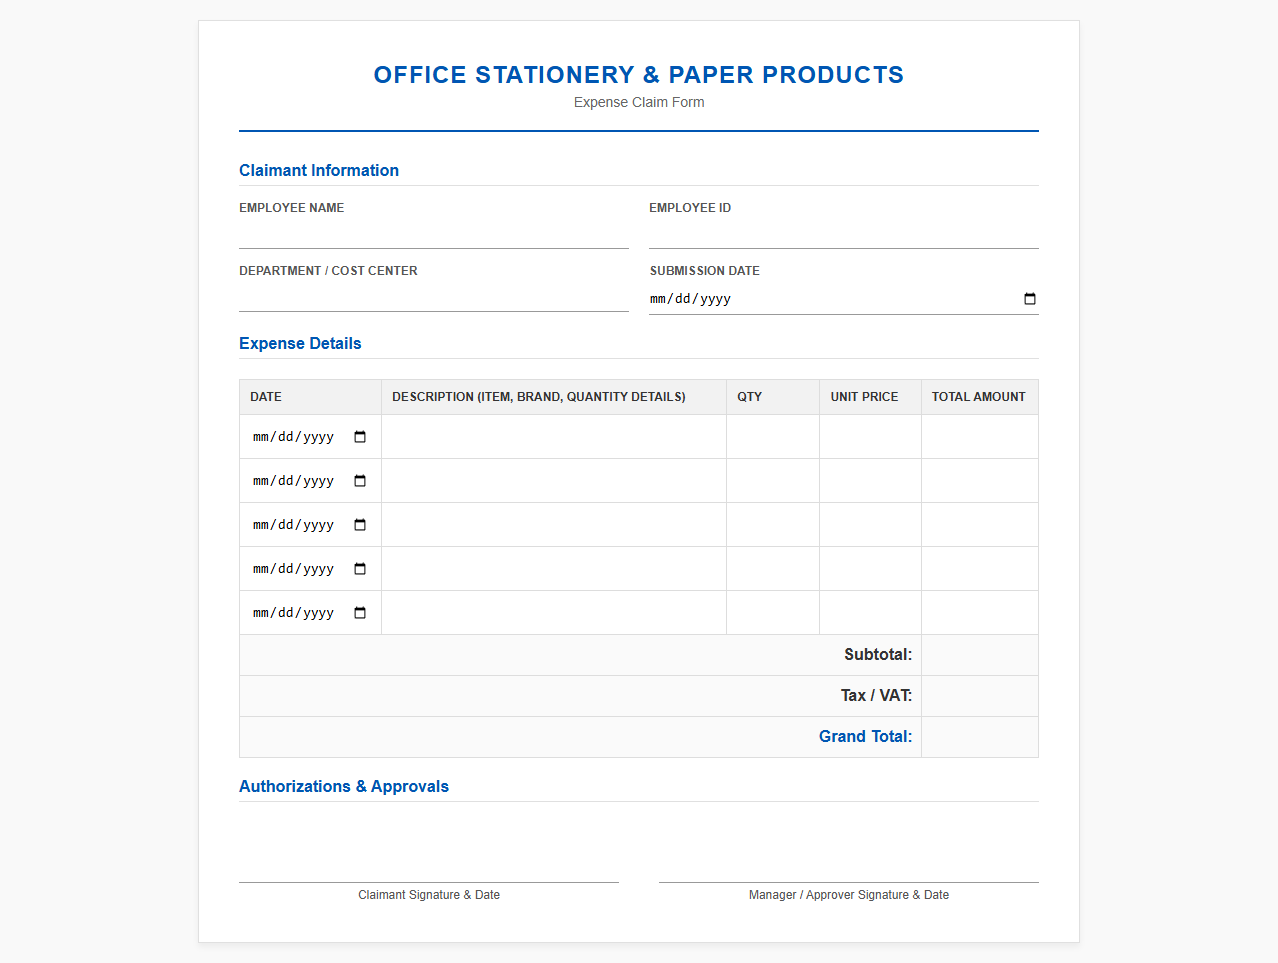Screen dimensions: 1278x963
Task: Open the Submission Date calendar picker icon
Action: pos(1030,299)
